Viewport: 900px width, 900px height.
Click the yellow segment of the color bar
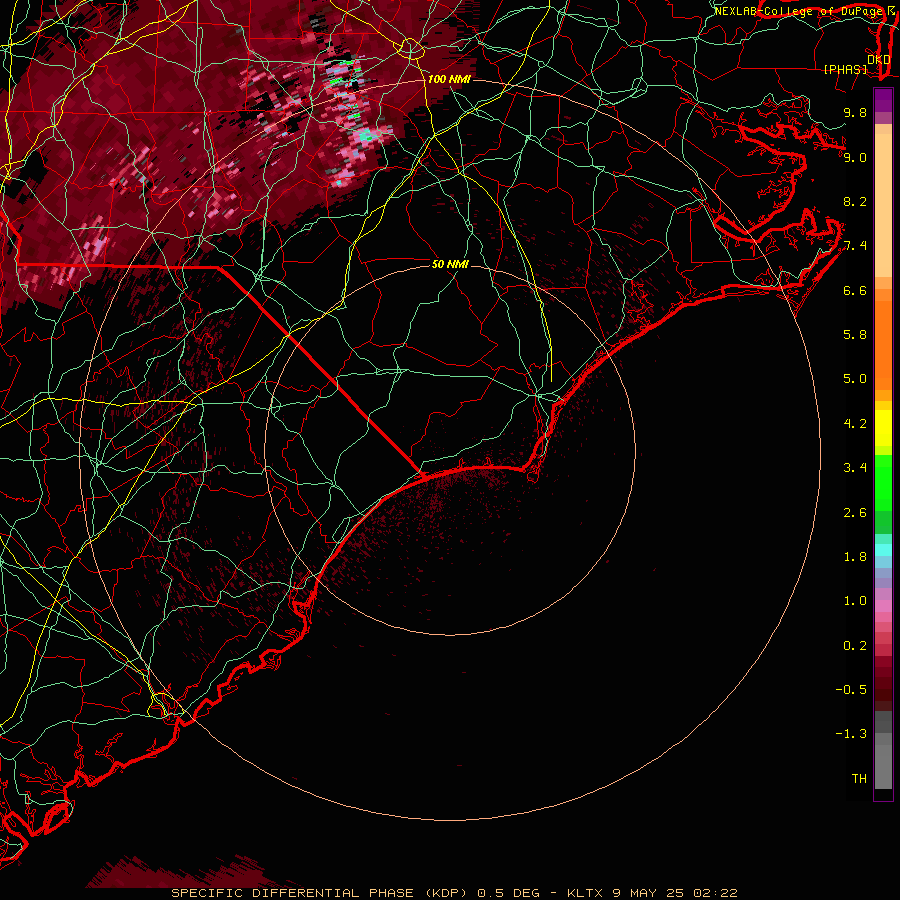tap(883, 428)
